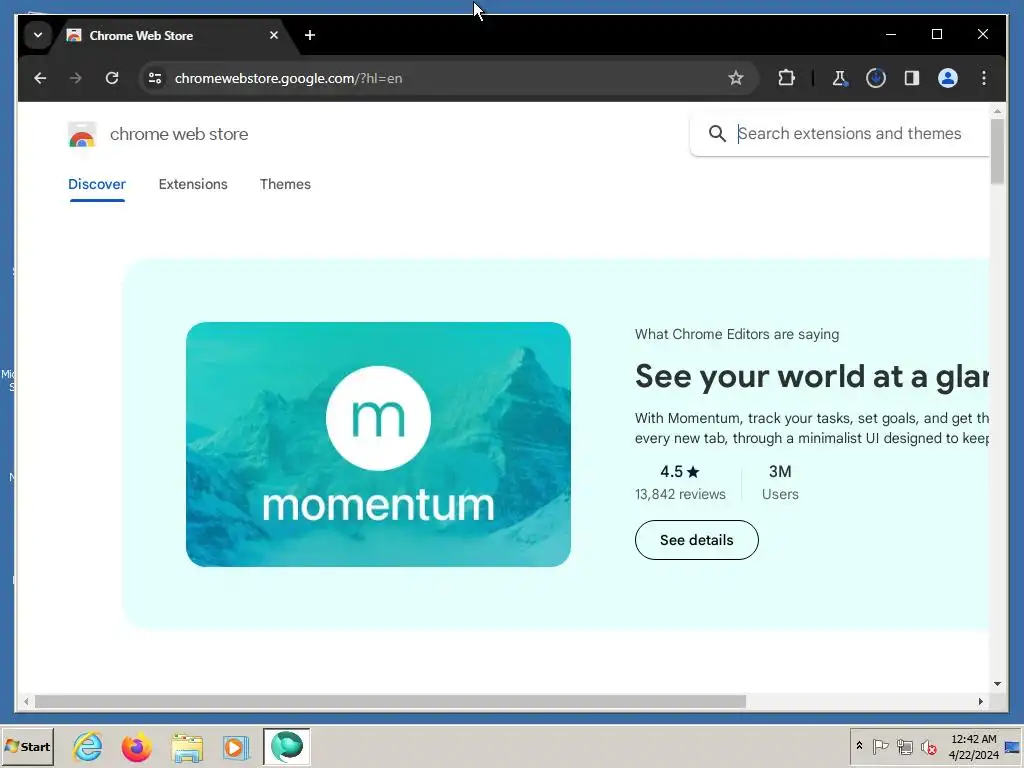
Task: Open a new tab with plus button
Action: point(310,35)
